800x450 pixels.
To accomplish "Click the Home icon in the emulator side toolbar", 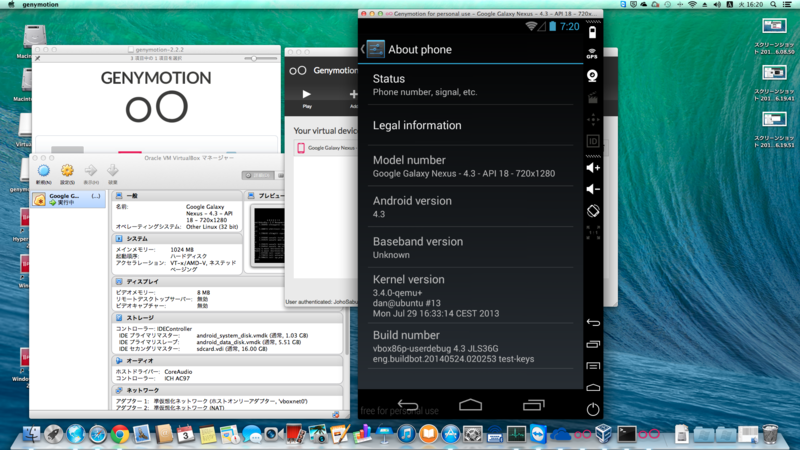I will click(593, 387).
